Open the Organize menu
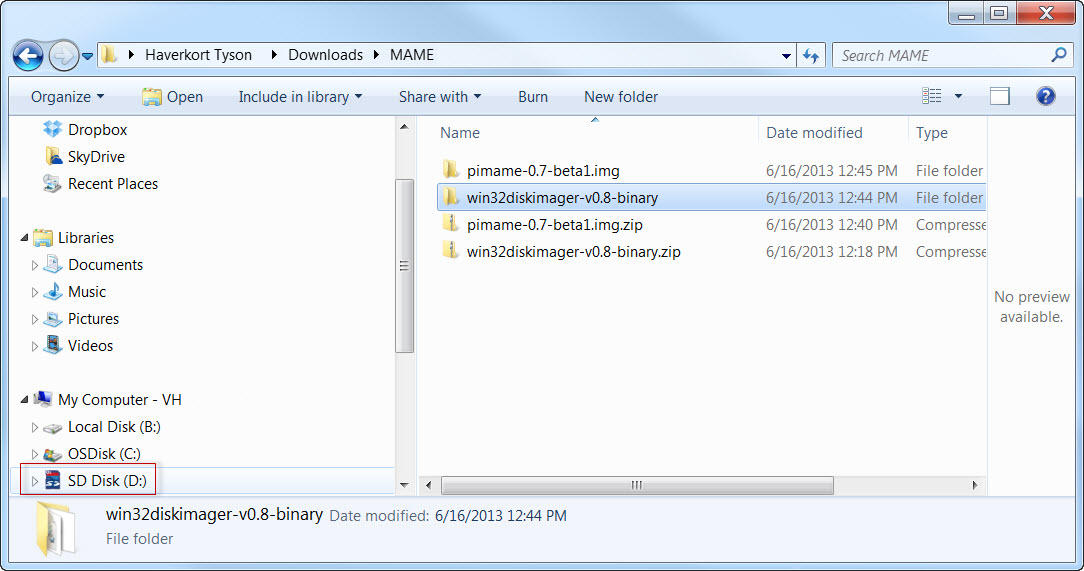 coord(67,97)
